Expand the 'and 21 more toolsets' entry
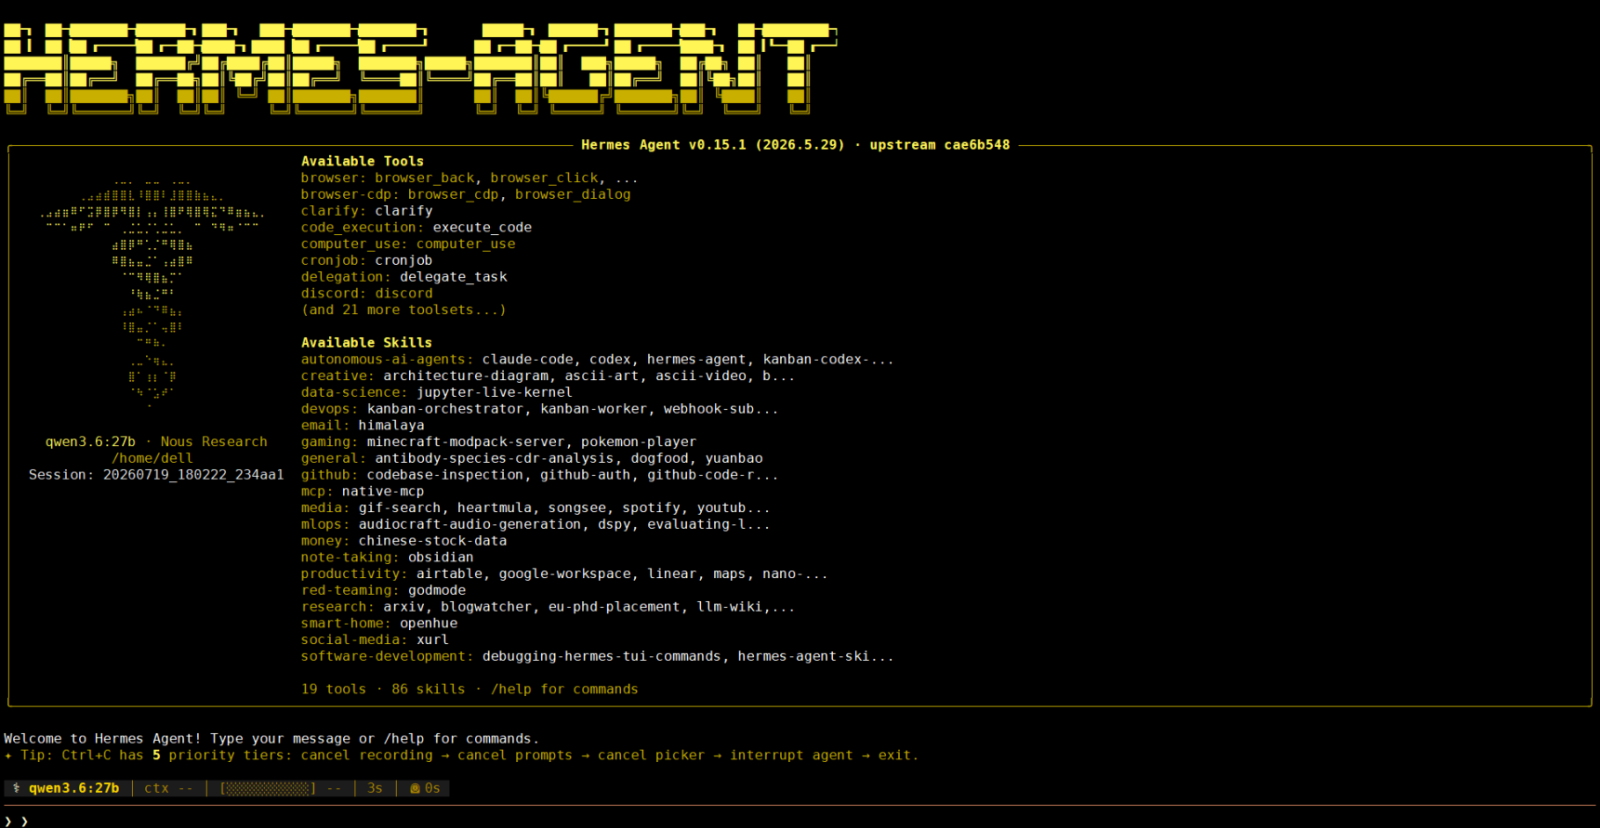This screenshot has width=1600, height=829. (x=404, y=310)
